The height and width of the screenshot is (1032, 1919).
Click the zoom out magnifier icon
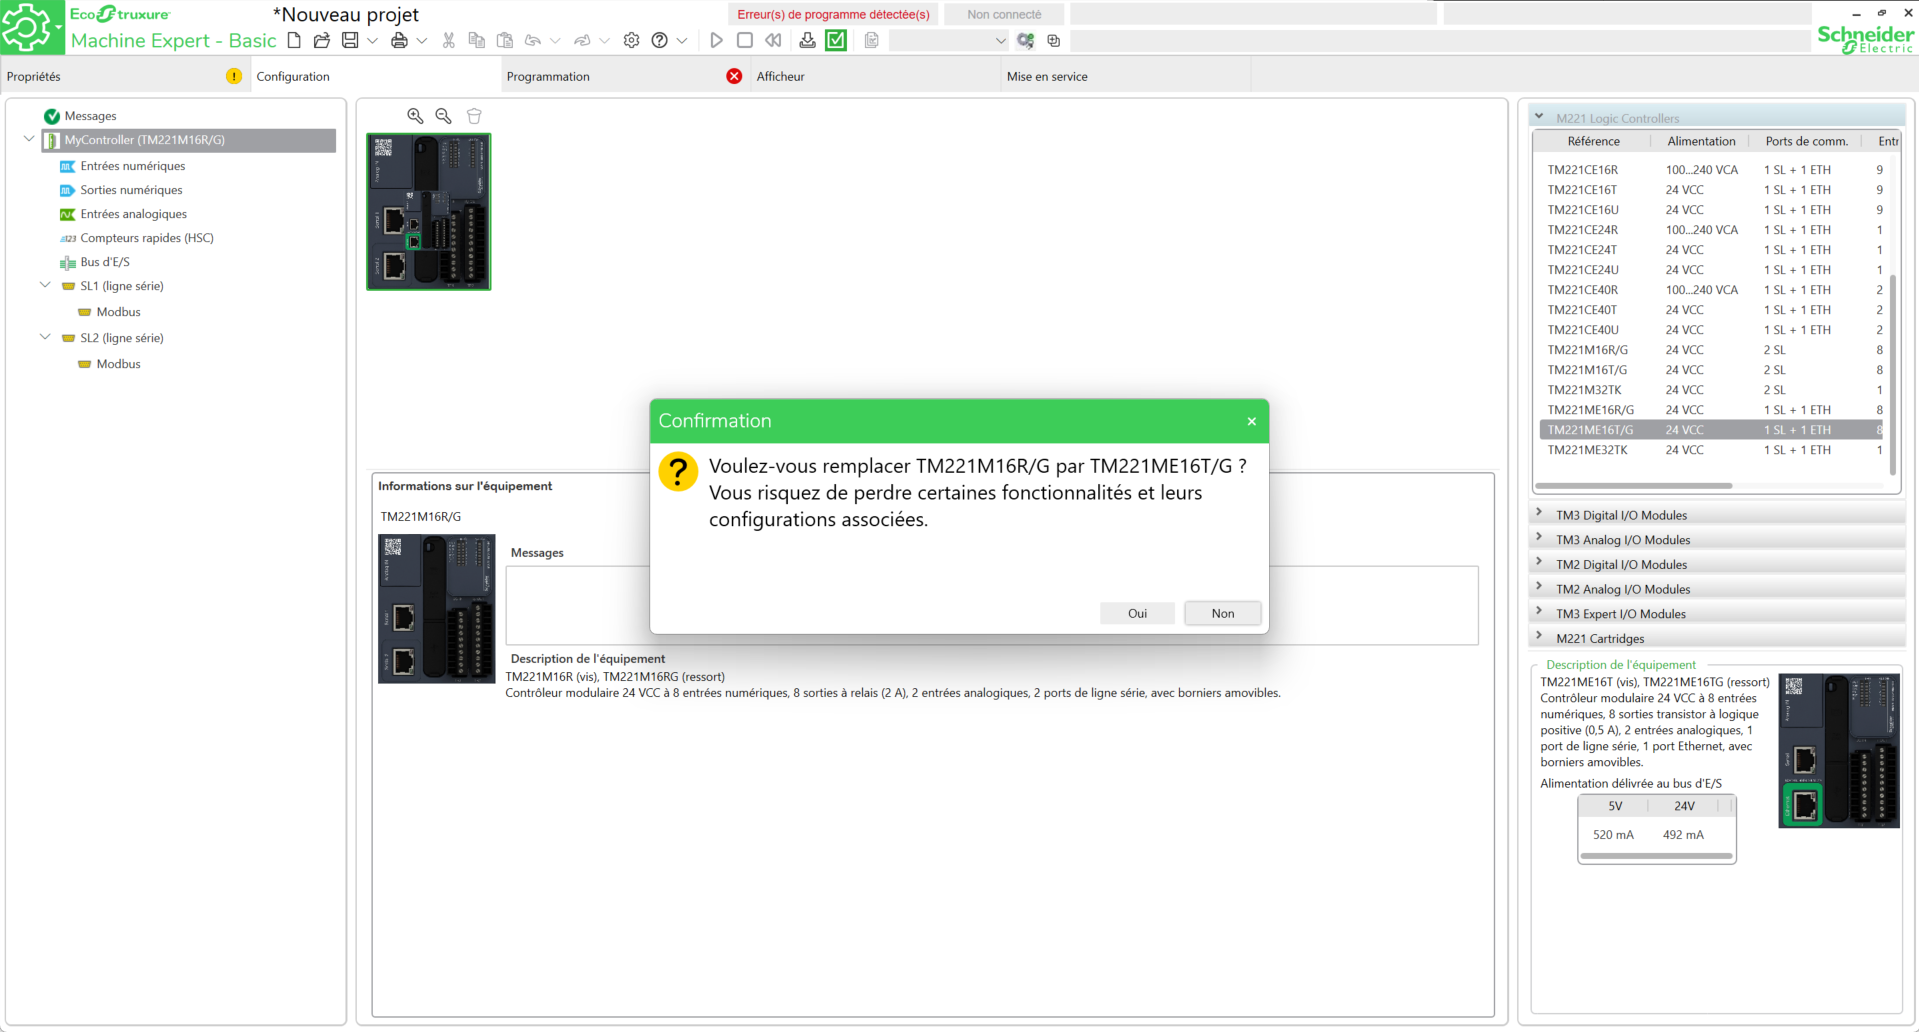(x=443, y=116)
